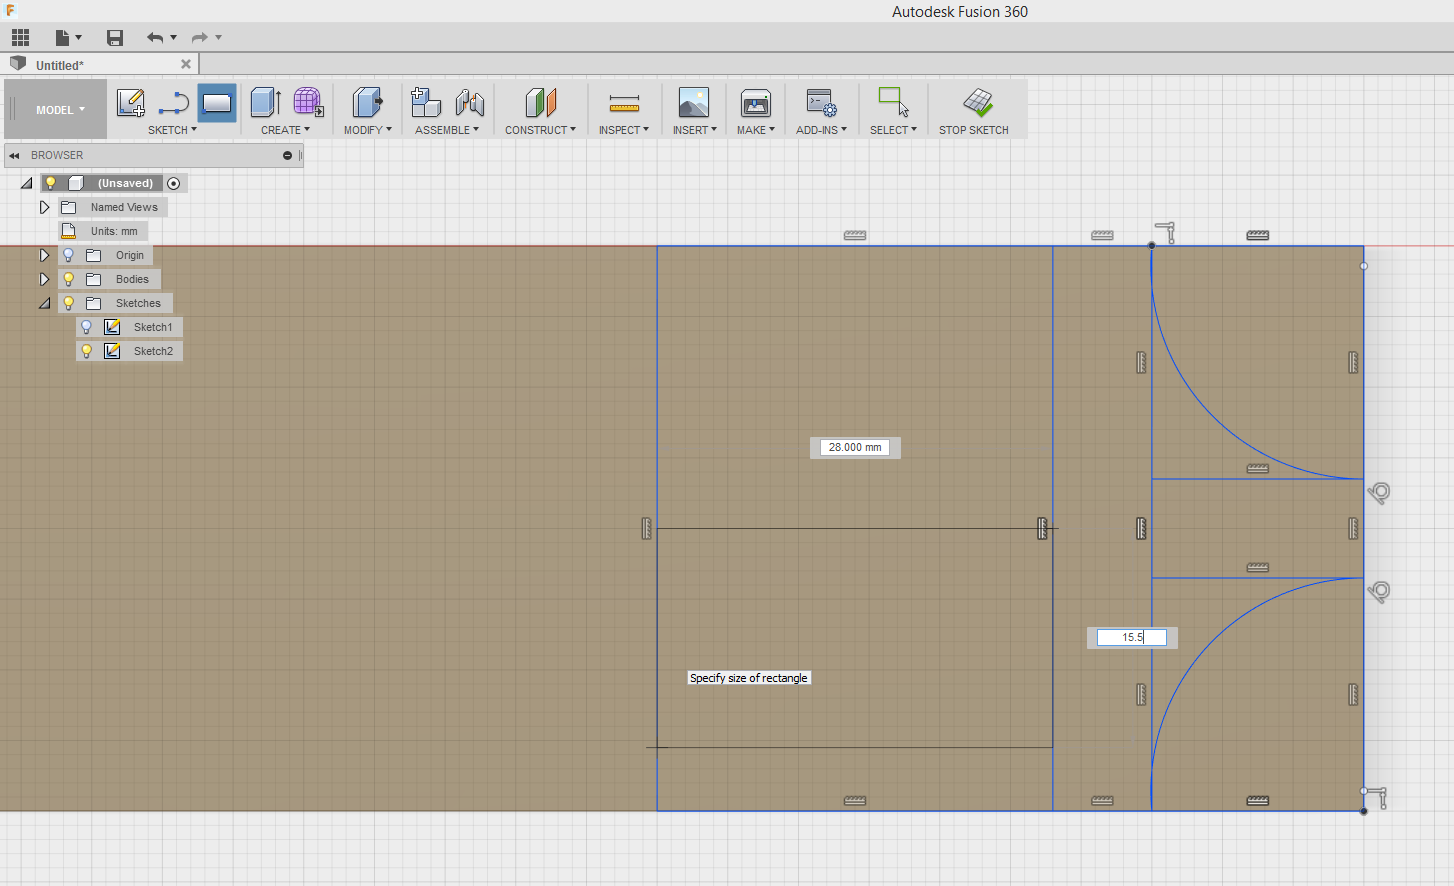
Task: Toggle visibility bulb of Sketch2
Action: [x=87, y=351]
